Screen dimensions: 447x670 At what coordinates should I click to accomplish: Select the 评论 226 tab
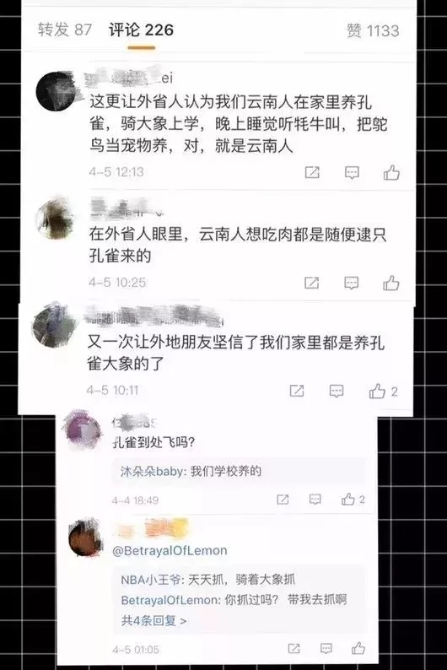coord(141,30)
